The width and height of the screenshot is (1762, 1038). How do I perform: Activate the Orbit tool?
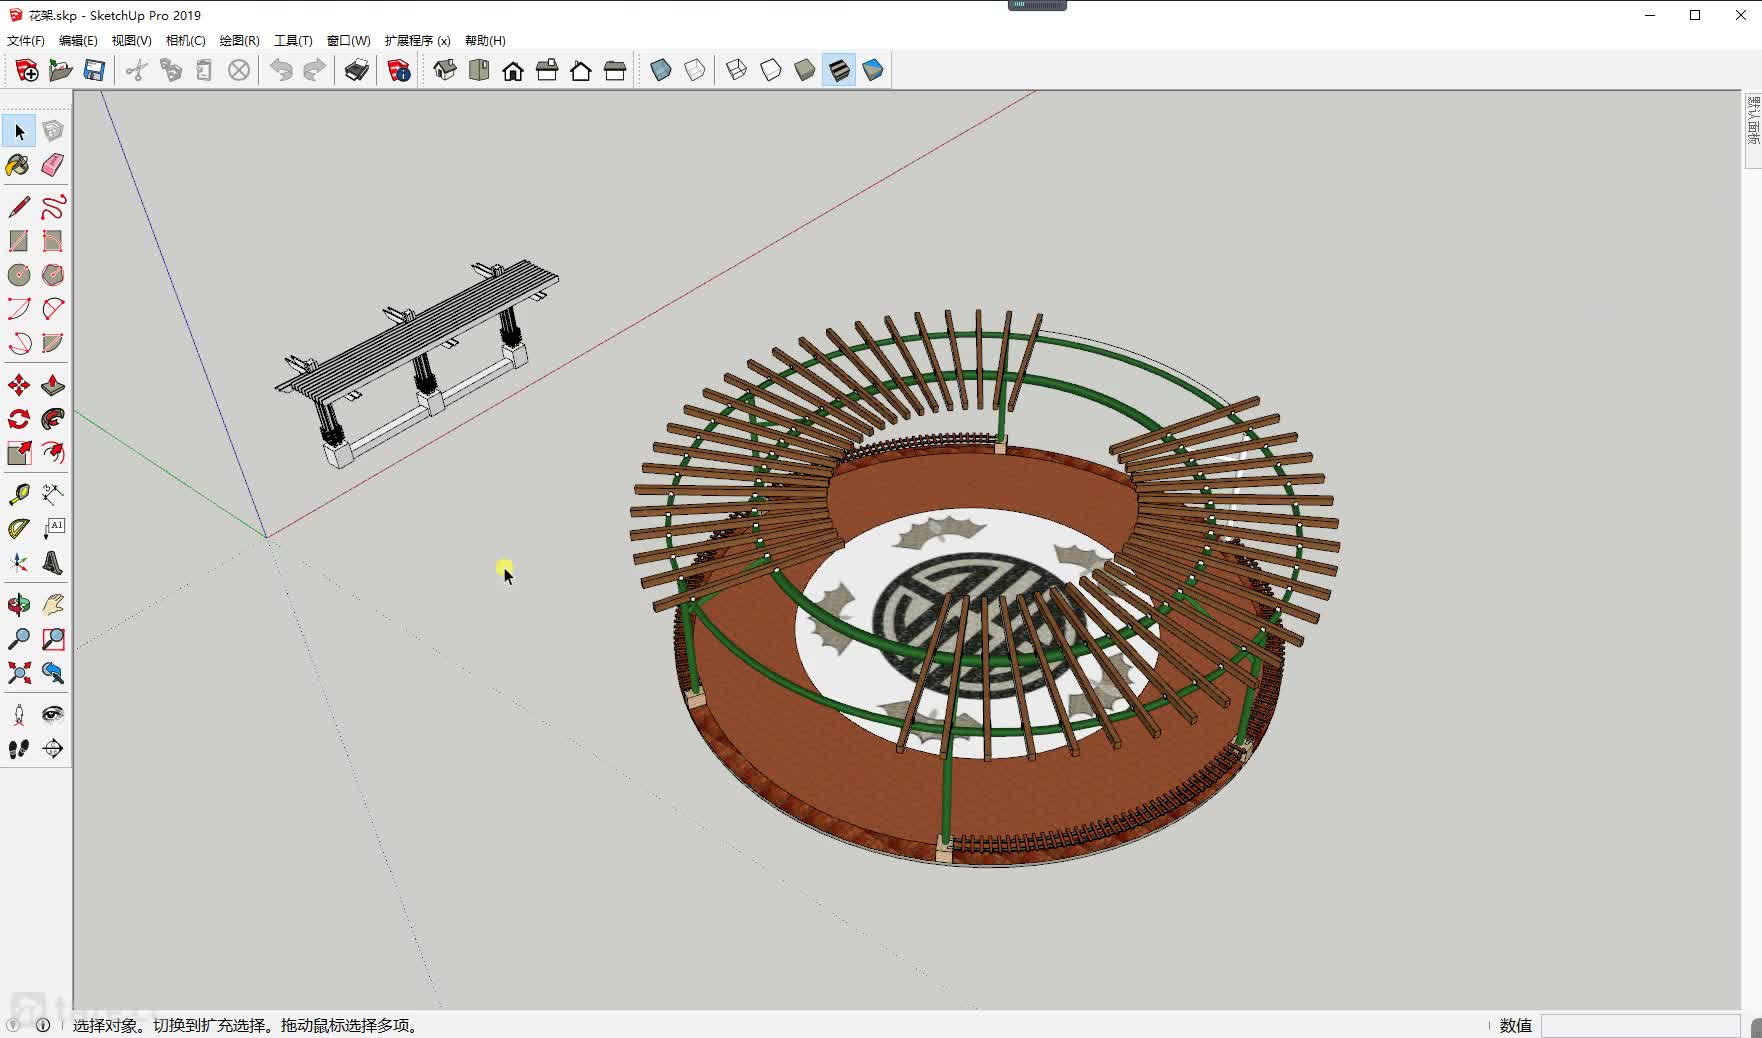click(19, 605)
